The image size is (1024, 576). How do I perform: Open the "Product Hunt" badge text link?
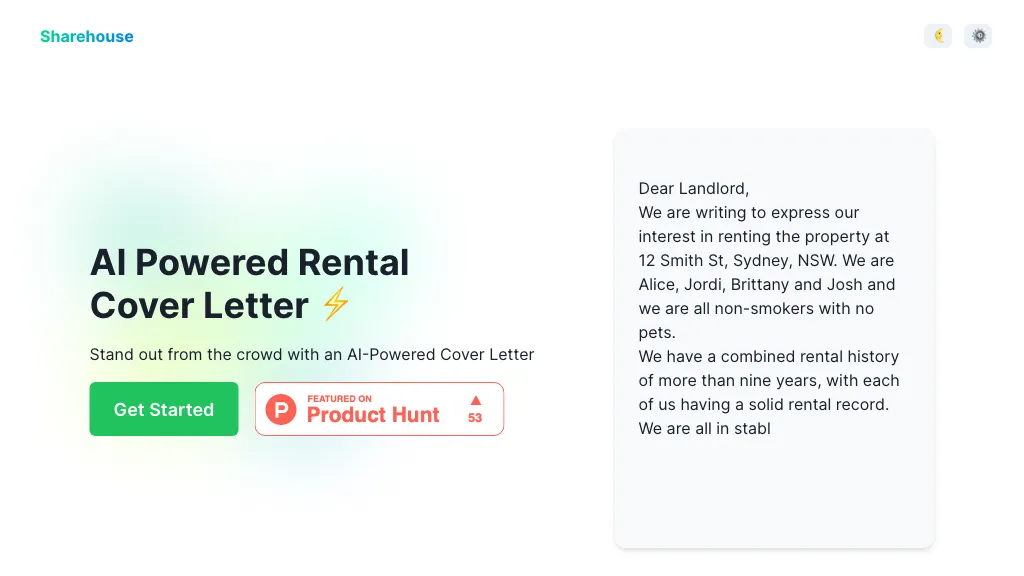373,415
